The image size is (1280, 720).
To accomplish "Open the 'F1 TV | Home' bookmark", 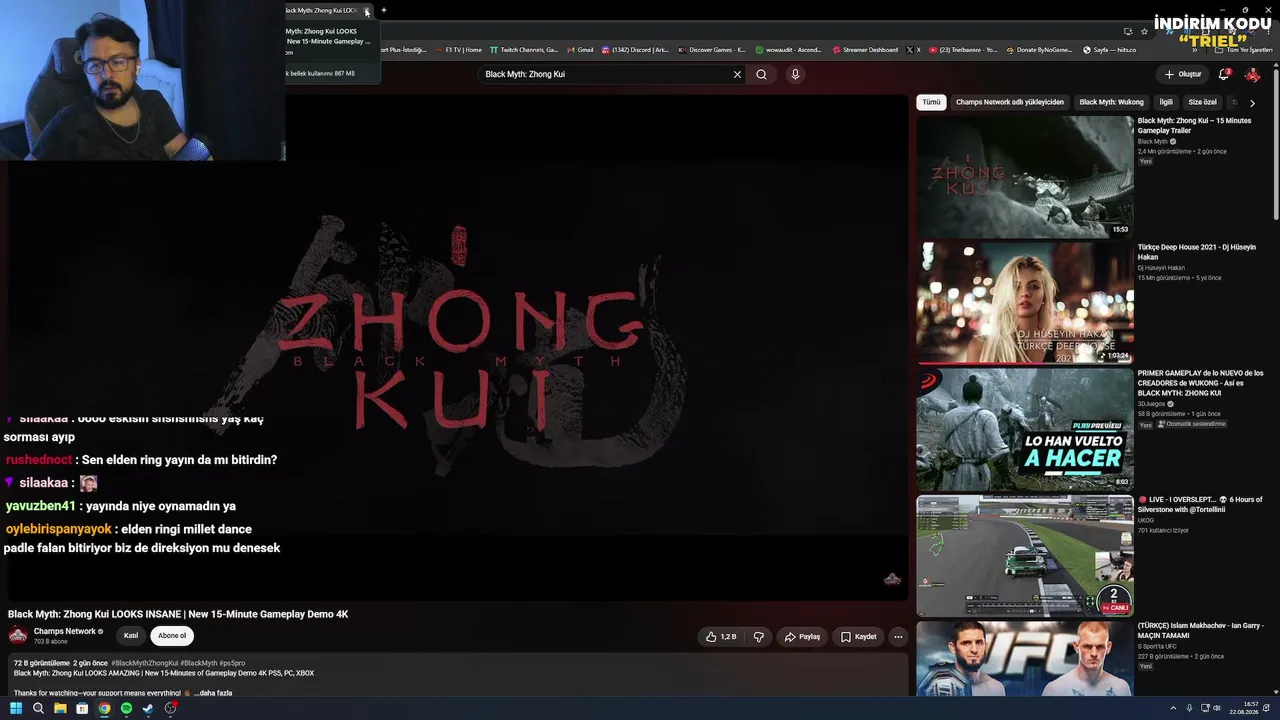I will tap(458, 50).
